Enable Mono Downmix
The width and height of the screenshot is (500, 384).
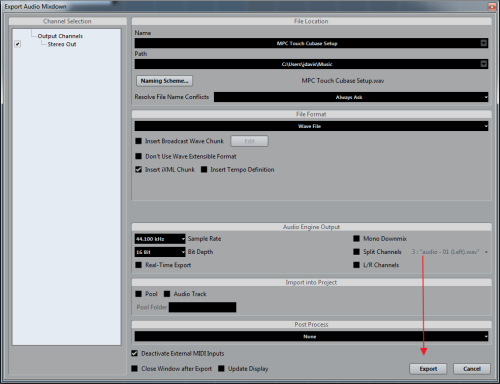(356, 239)
